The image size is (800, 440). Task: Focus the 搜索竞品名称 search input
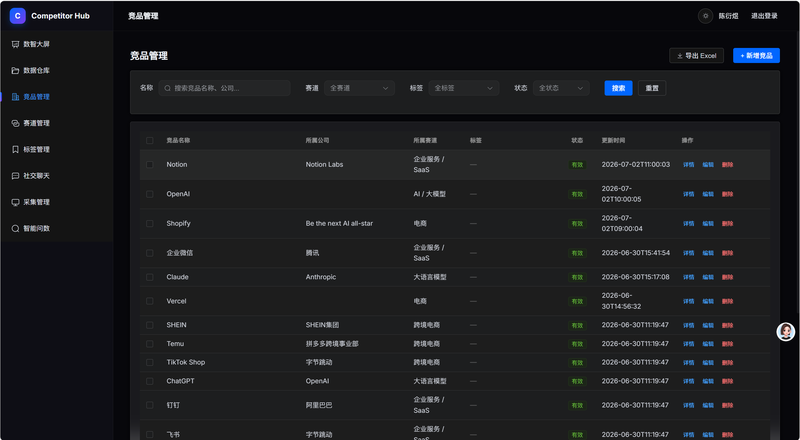224,88
